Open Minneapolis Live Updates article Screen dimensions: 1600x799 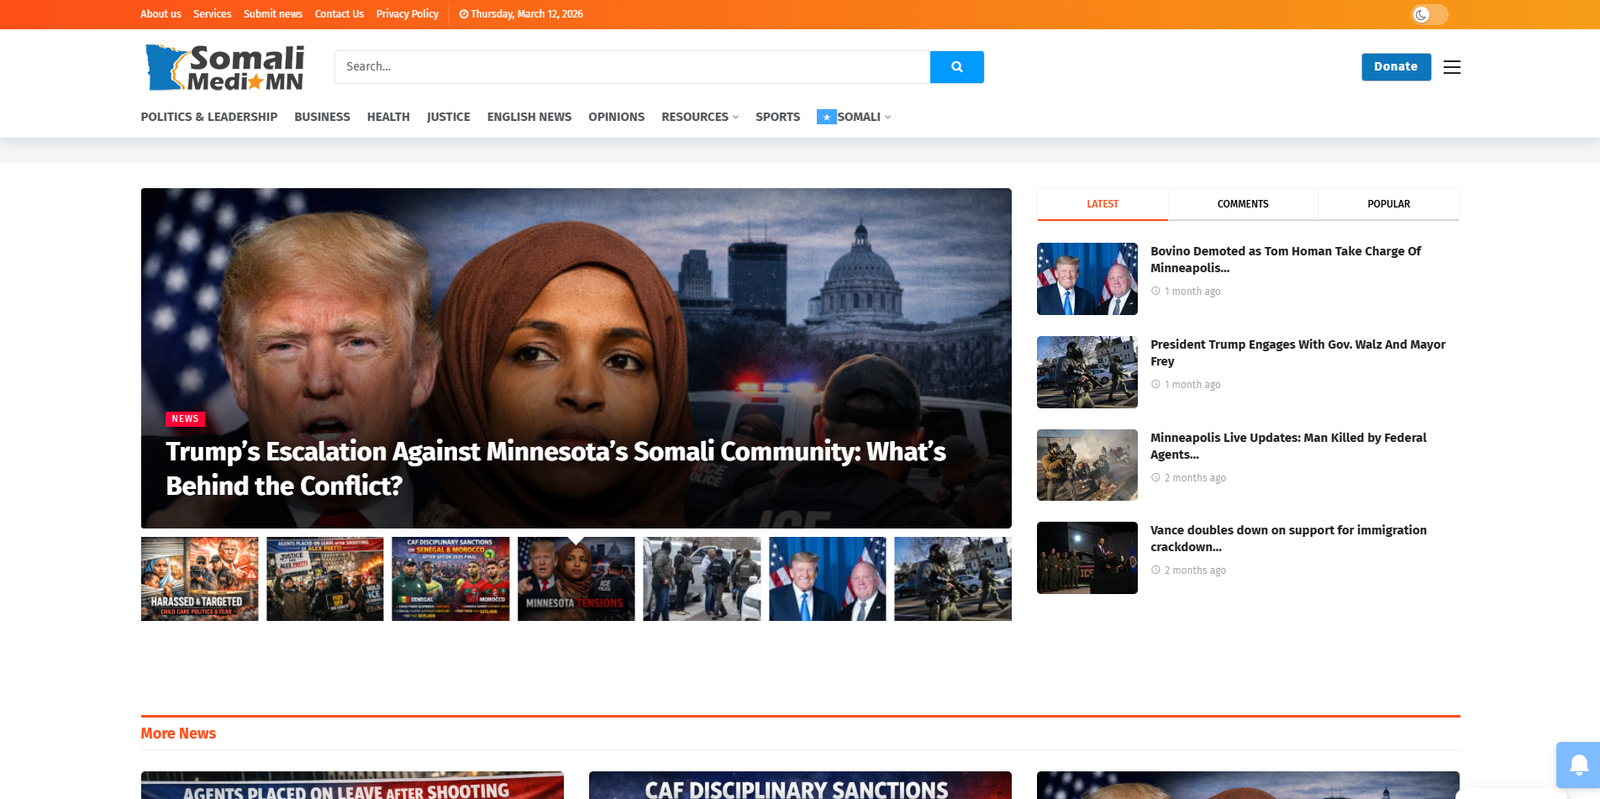(1288, 446)
